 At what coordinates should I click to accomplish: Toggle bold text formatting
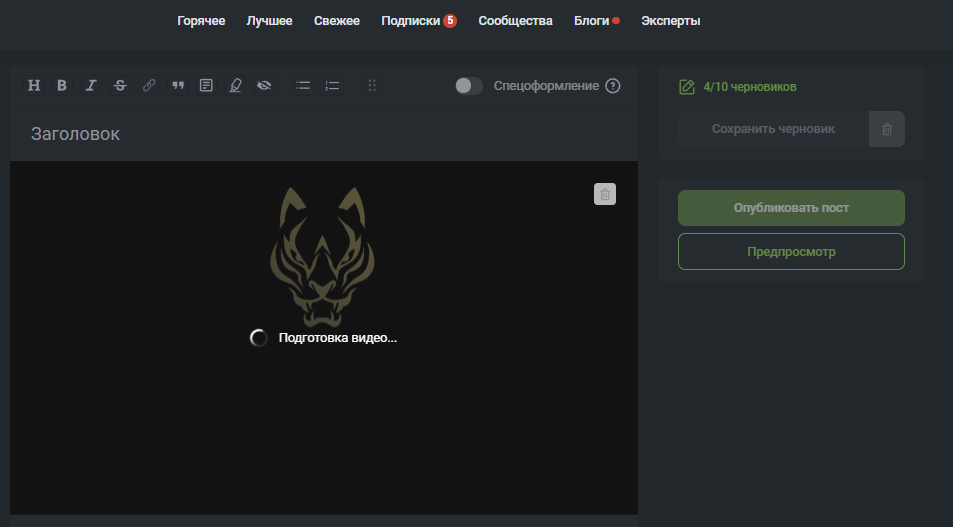tap(62, 86)
